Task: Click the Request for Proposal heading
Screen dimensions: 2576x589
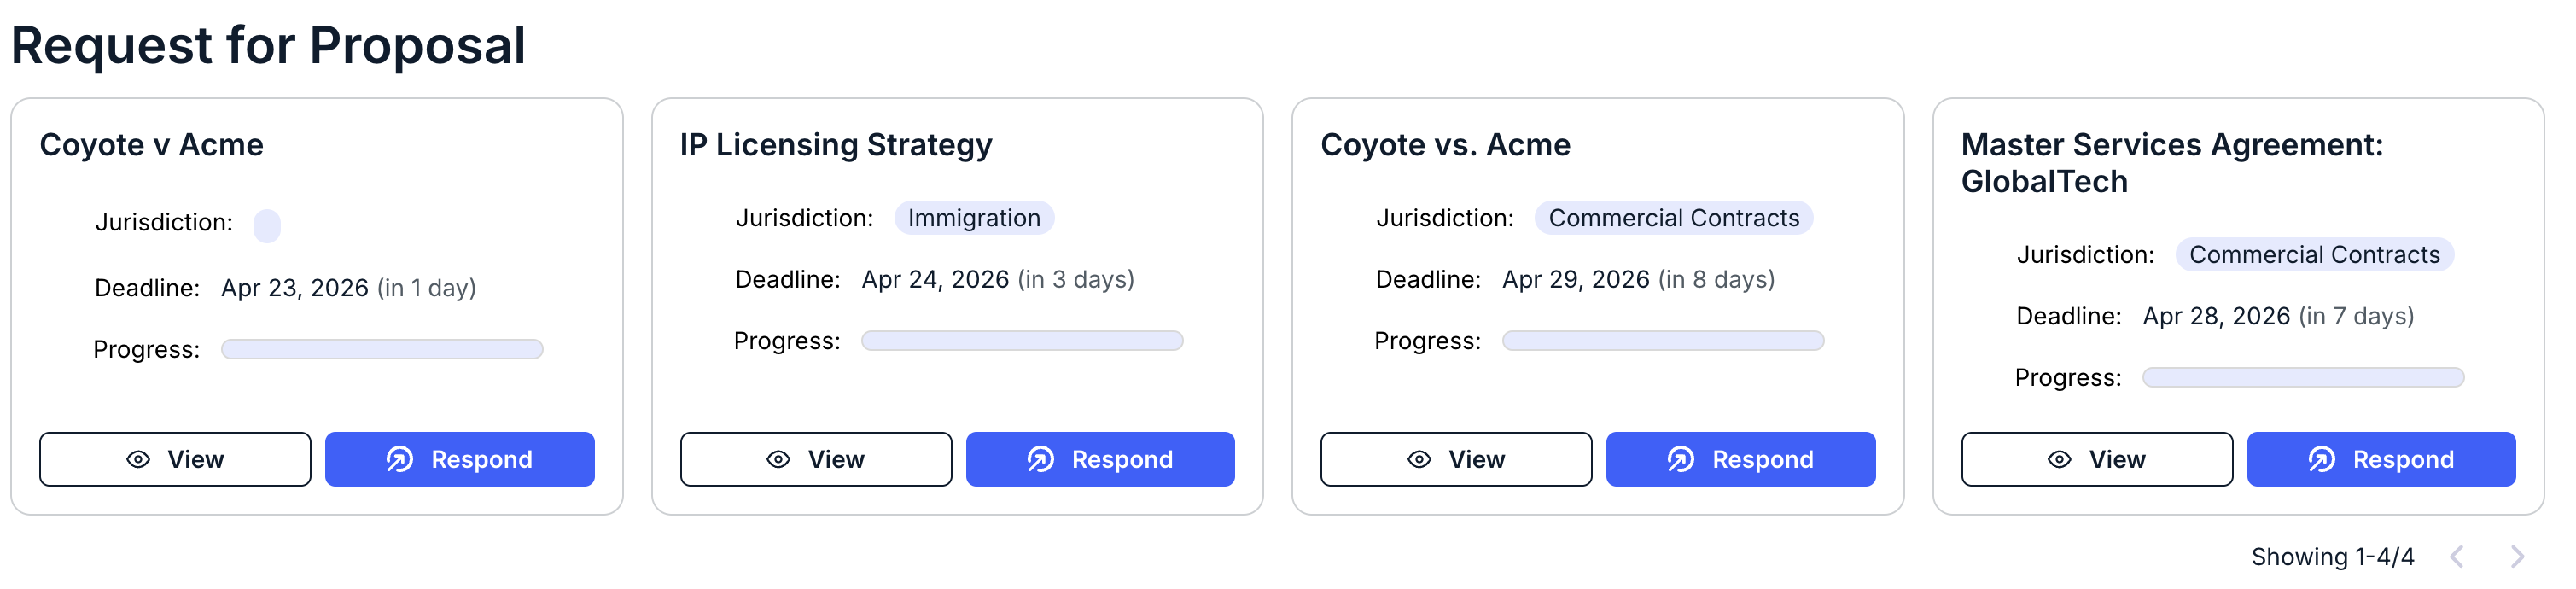Action: 268,45
